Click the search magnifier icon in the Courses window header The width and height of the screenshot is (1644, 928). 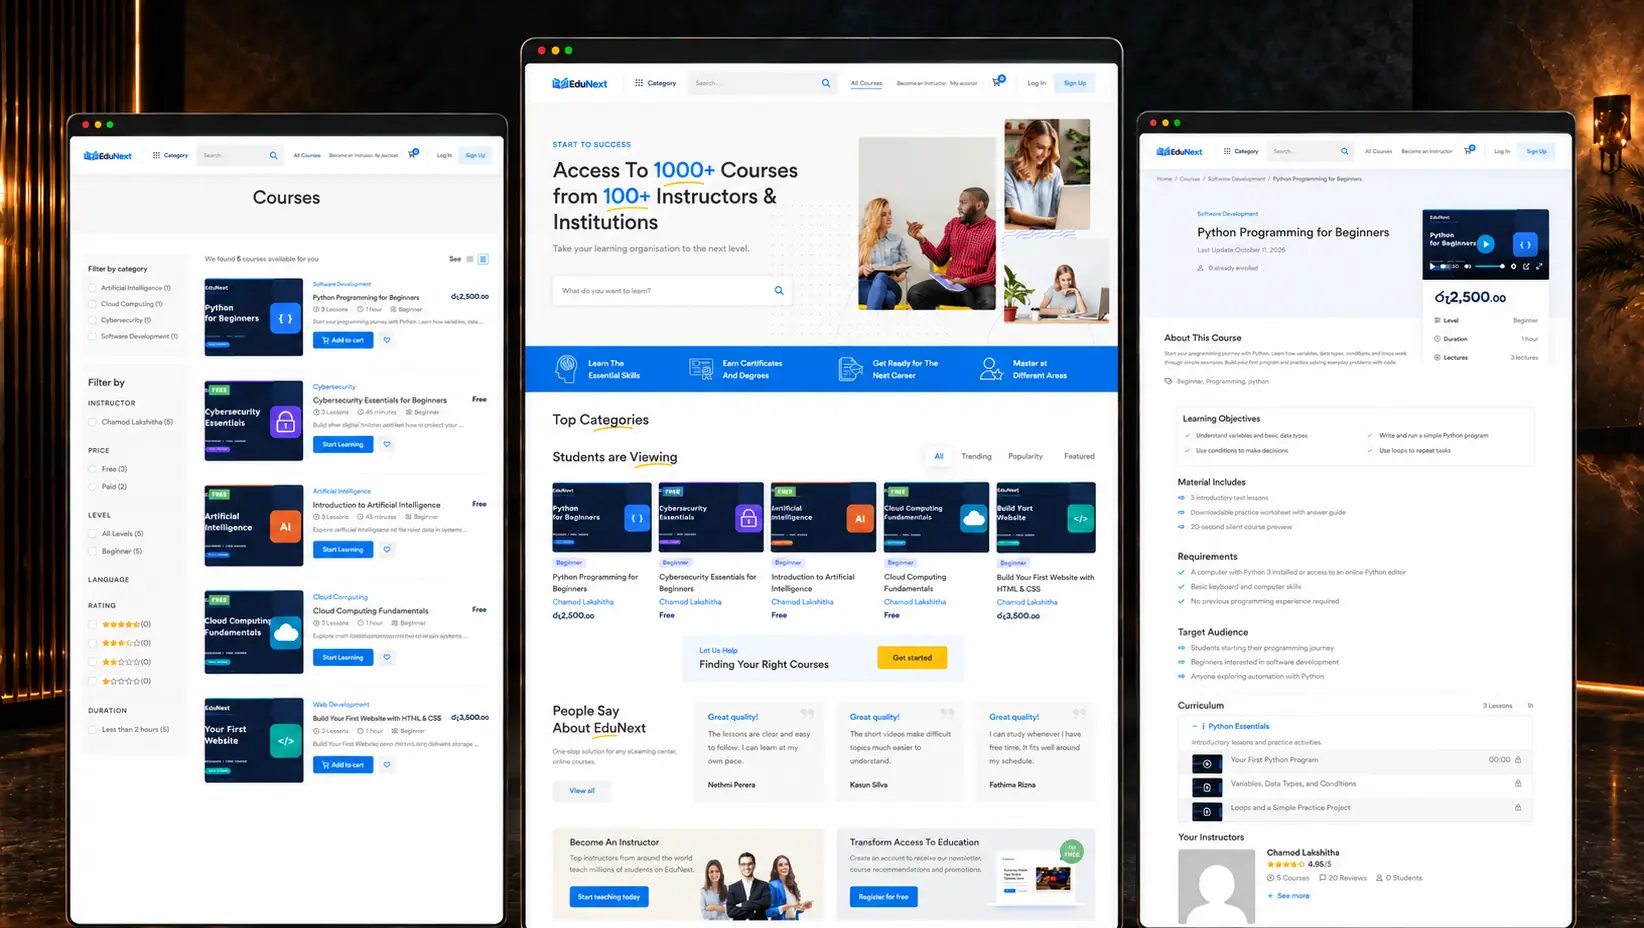[x=273, y=155]
